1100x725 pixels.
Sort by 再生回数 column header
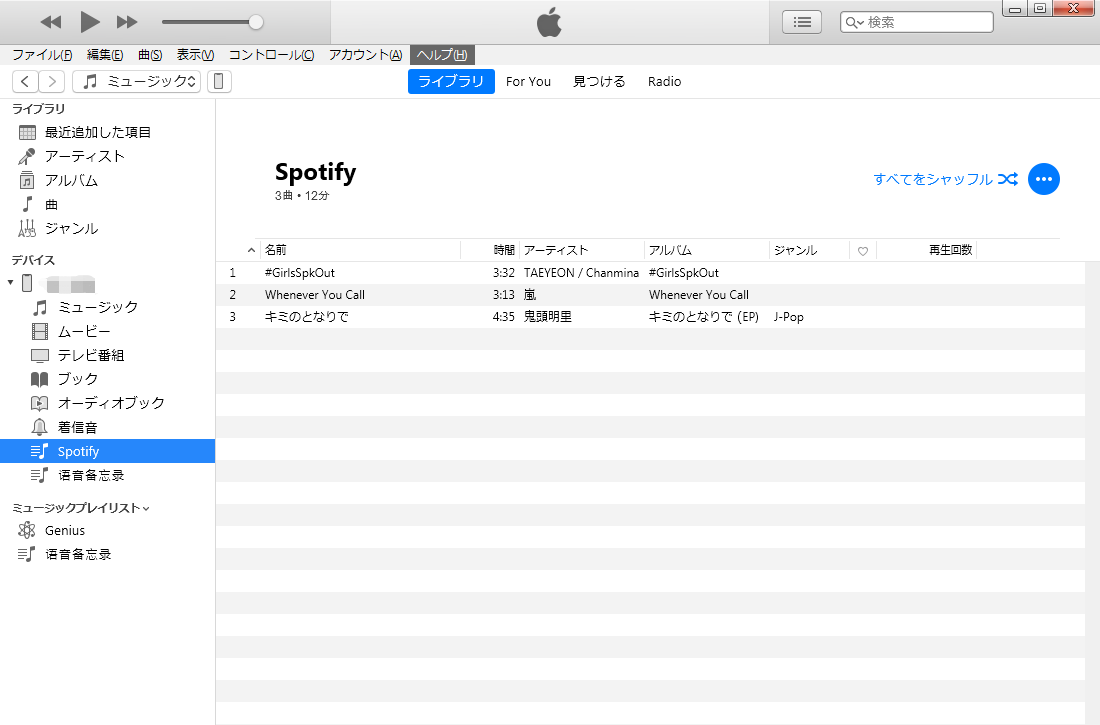[x=926, y=250]
